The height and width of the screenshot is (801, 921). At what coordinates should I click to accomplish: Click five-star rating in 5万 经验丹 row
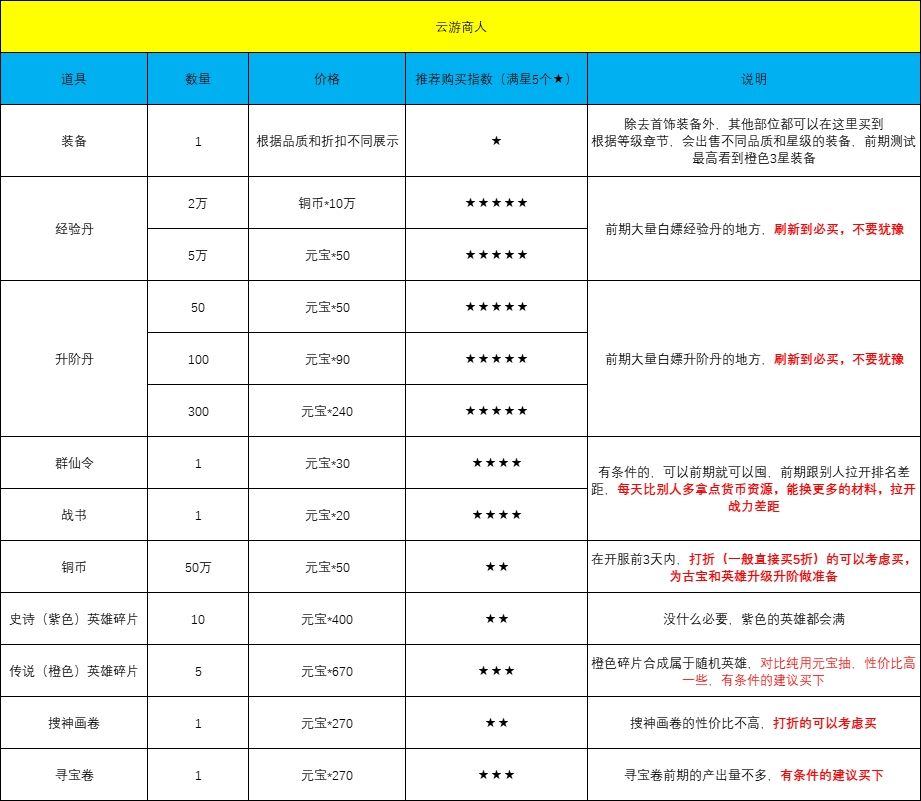pos(496,255)
